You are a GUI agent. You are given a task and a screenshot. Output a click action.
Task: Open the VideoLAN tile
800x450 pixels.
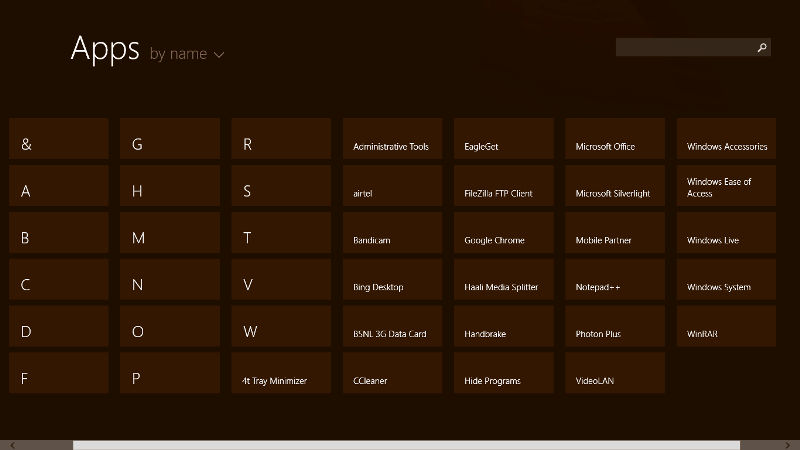[x=615, y=373]
